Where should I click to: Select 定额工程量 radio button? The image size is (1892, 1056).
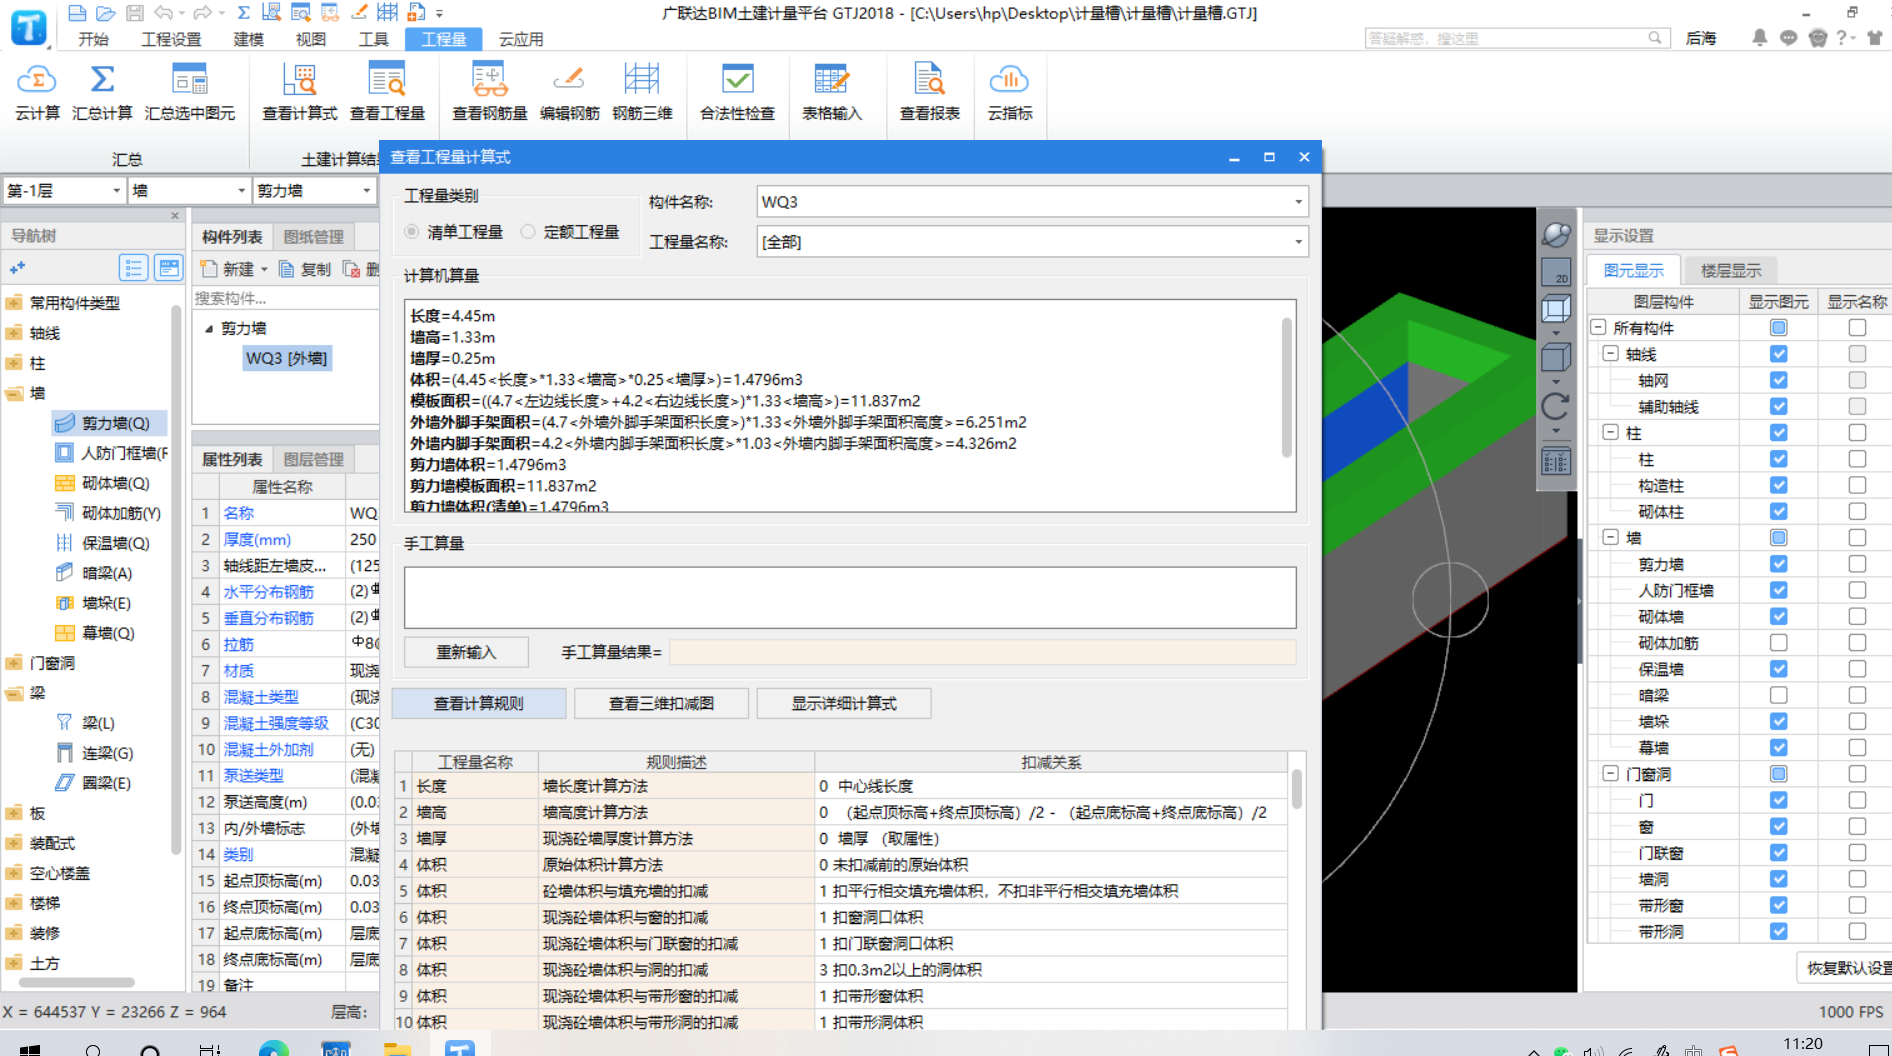[x=528, y=231]
